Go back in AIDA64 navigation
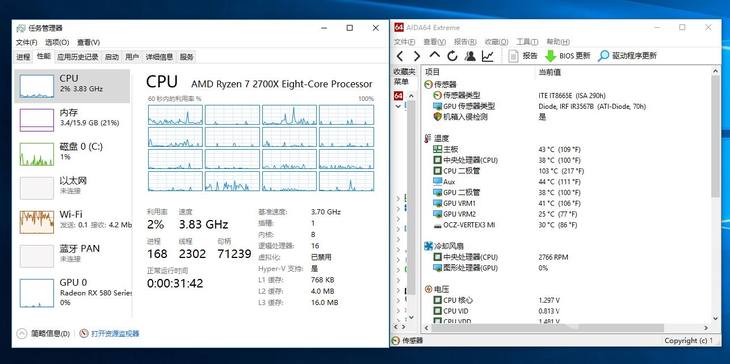This screenshot has width=730, height=364. (x=400, y=56)
